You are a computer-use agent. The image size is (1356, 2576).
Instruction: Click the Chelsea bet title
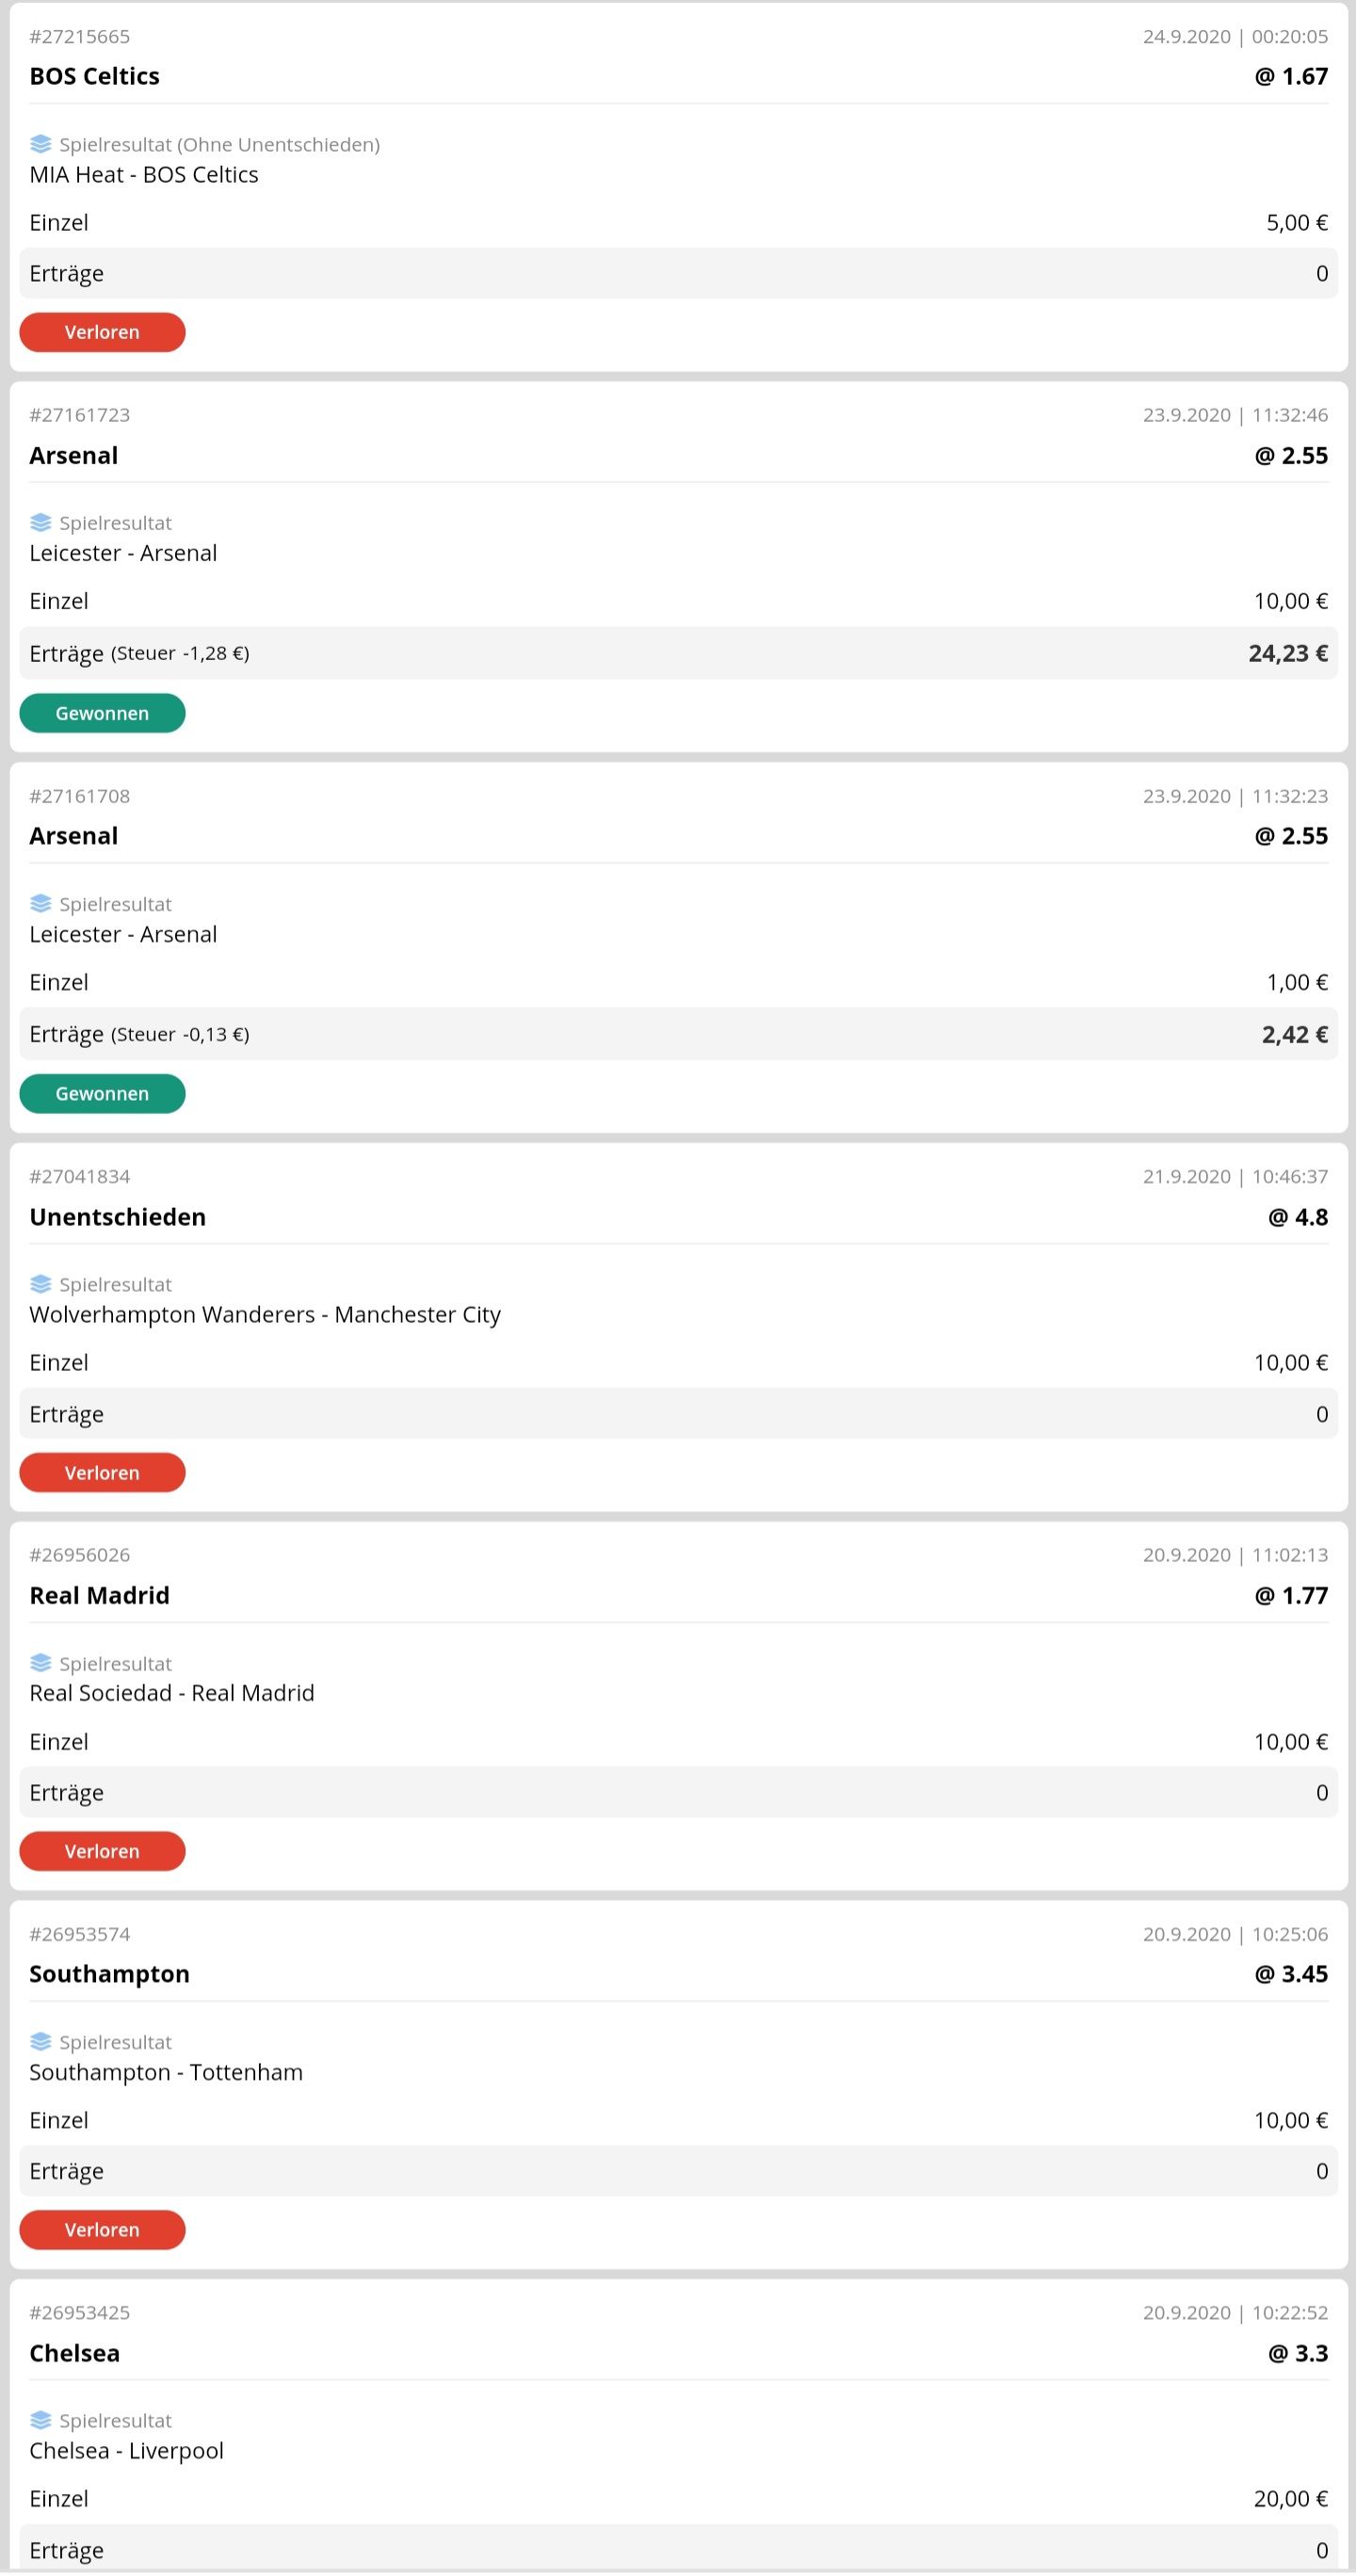(75, 2353)
